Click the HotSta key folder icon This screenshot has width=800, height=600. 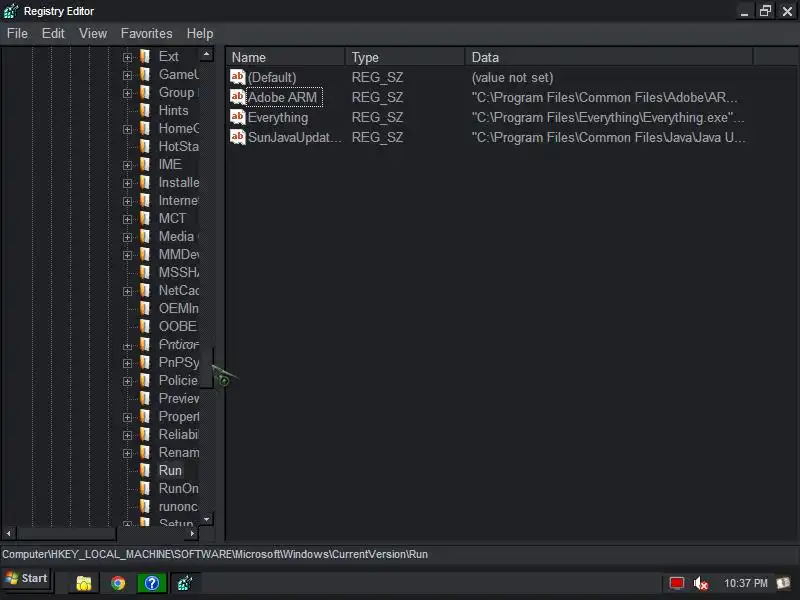[x=145, y=146]
